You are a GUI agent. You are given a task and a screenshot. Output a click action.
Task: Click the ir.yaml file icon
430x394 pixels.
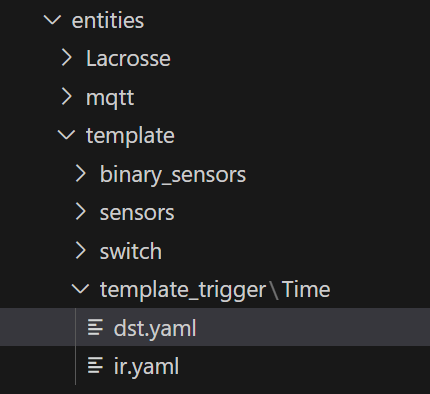pos(95,365)
